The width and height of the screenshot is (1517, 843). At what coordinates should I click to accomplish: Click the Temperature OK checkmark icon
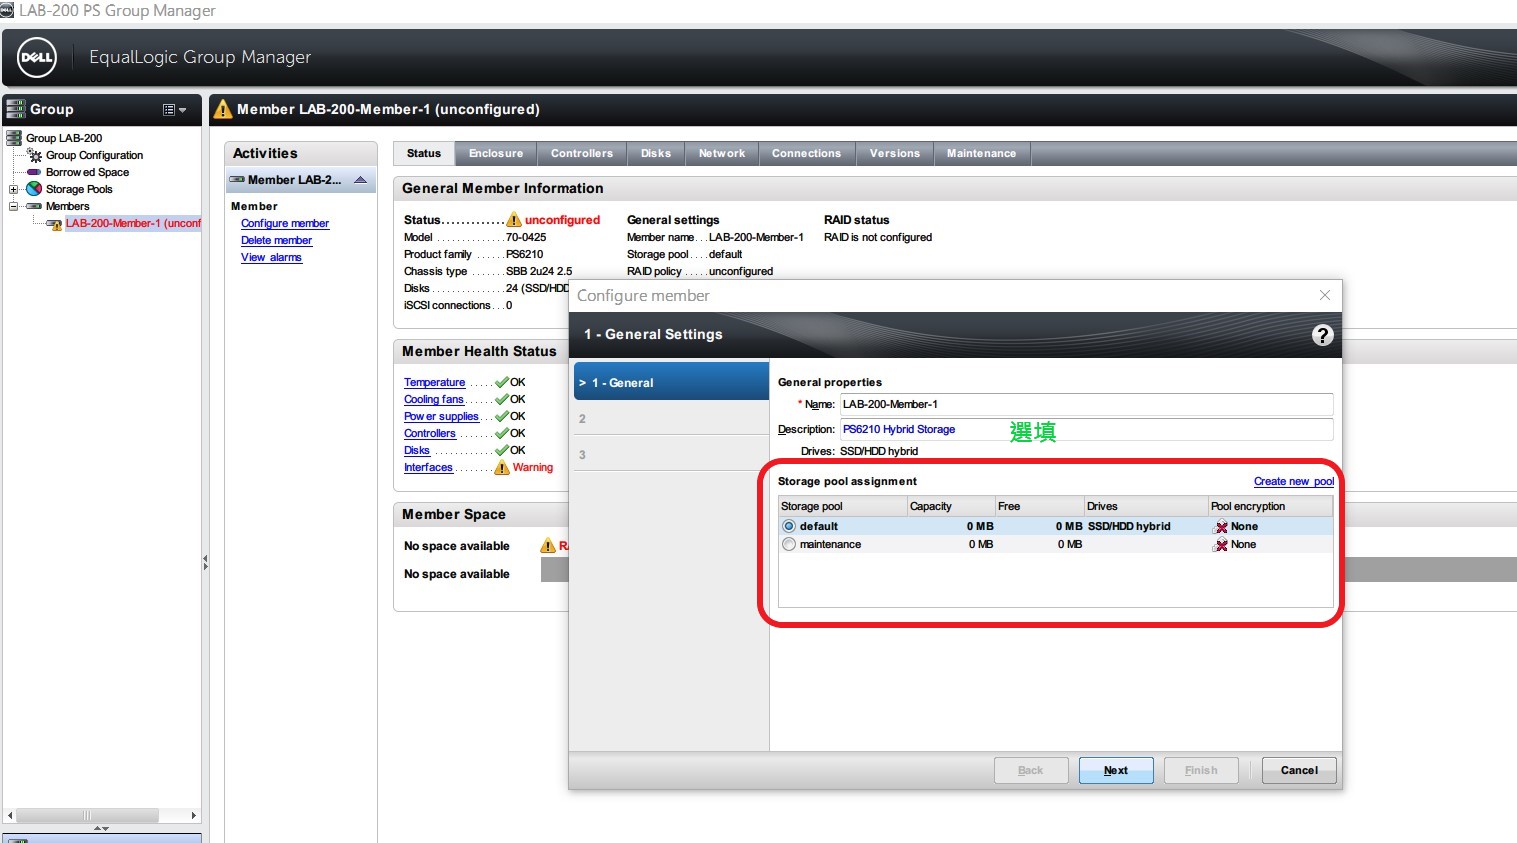point(502,382)
